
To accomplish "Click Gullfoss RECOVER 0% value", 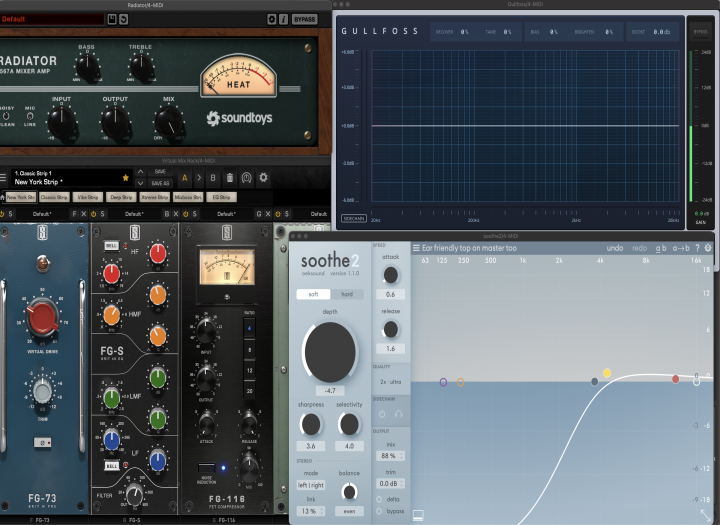I will point(464,32).
